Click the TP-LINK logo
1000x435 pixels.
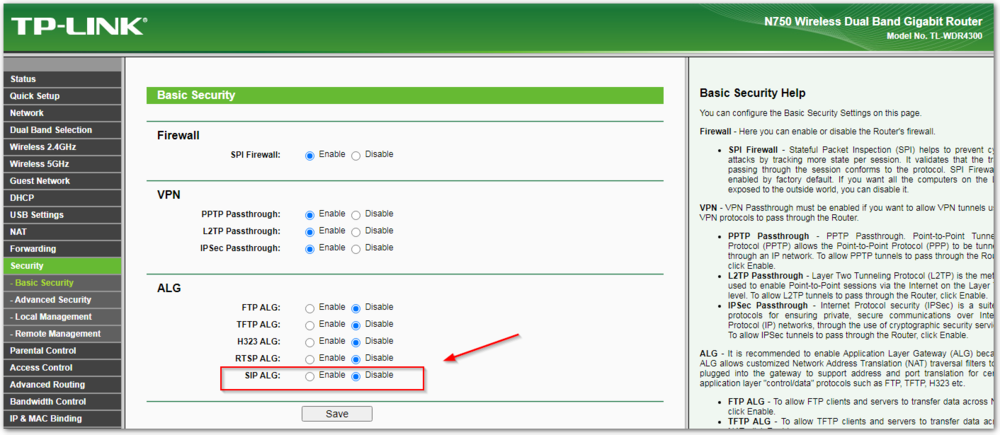pyautogui.click(x=77, y=26)
